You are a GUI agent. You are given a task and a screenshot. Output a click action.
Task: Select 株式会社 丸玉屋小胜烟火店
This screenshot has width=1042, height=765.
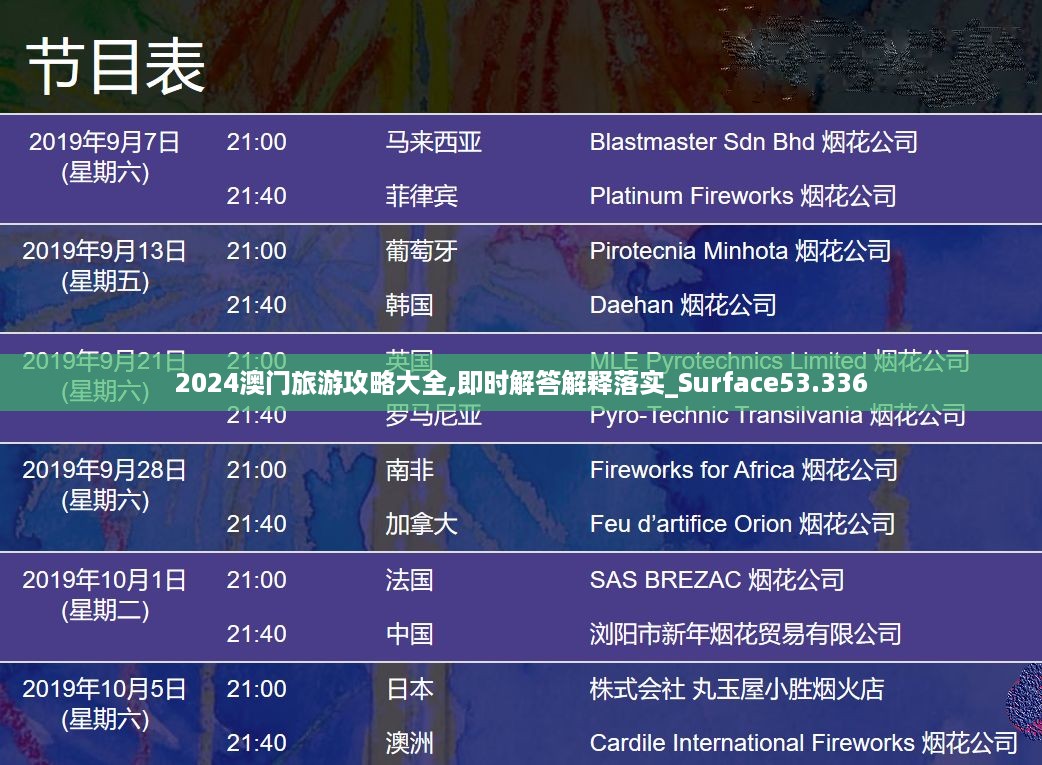pos(737,689)
